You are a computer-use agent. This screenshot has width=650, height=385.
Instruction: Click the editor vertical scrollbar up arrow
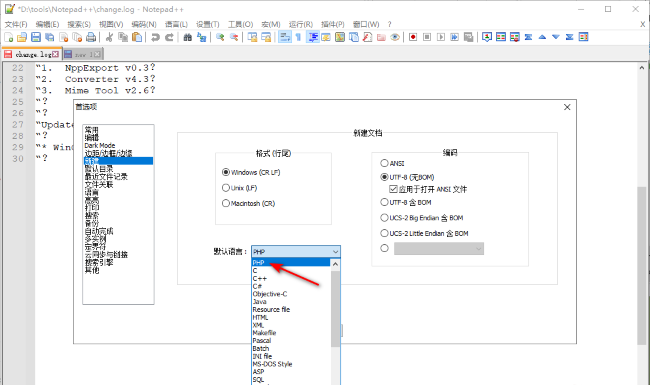[642, 68]
